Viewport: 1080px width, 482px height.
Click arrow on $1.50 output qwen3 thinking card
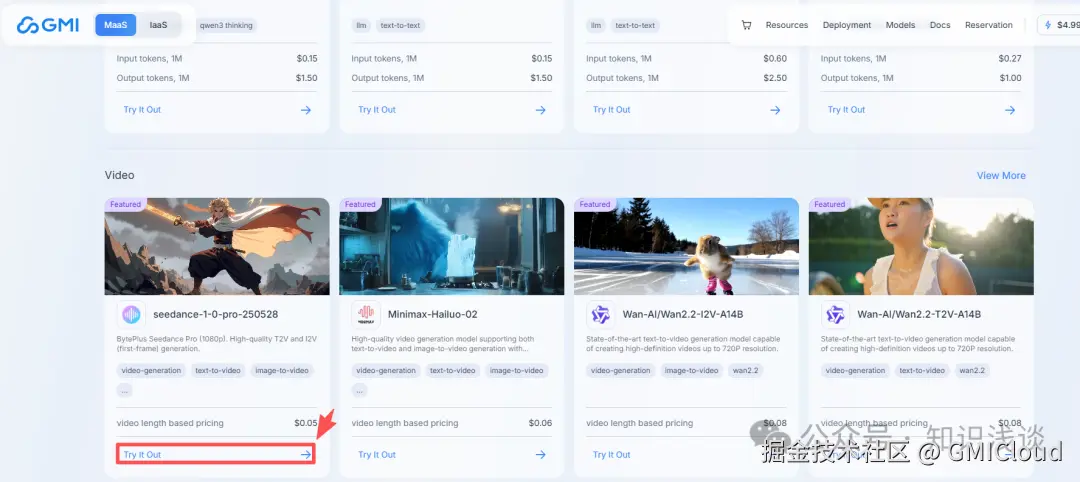(x=306, y=109)
